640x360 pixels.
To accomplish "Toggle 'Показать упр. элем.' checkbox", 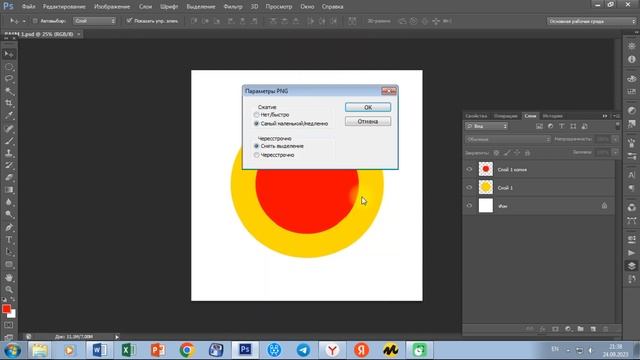I will (129, 20).
